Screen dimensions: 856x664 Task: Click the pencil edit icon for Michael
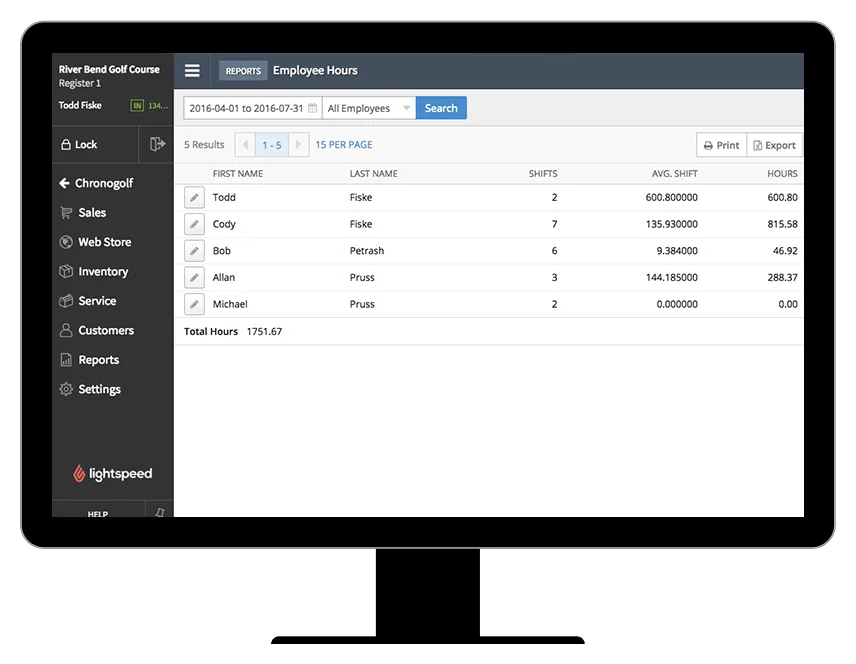pos(194,304)
